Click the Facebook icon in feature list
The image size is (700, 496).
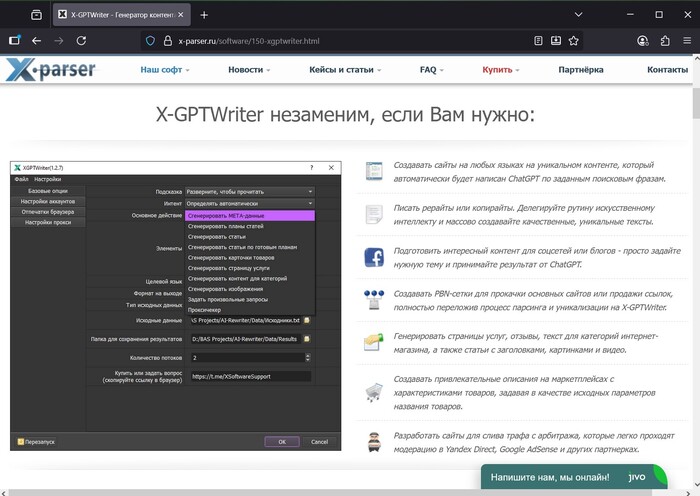click(374, 257)
